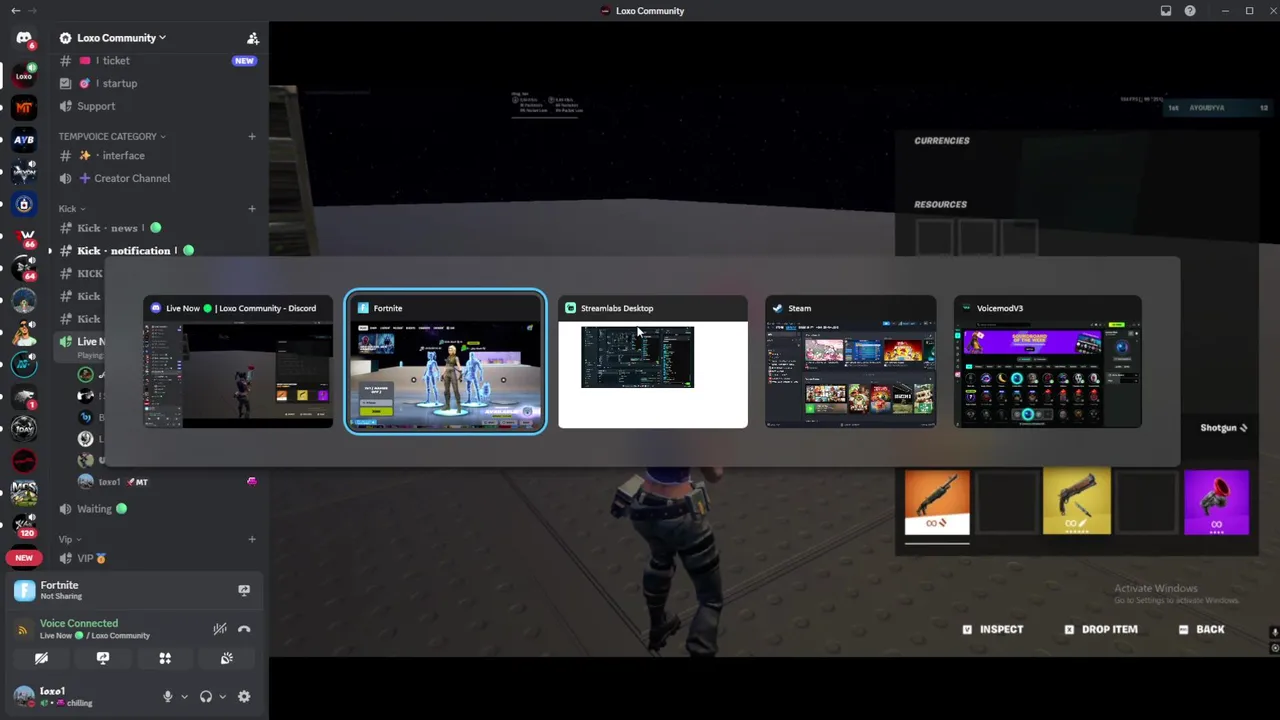
Task: Open the ticket channel
Action: [x=158, y=61]
